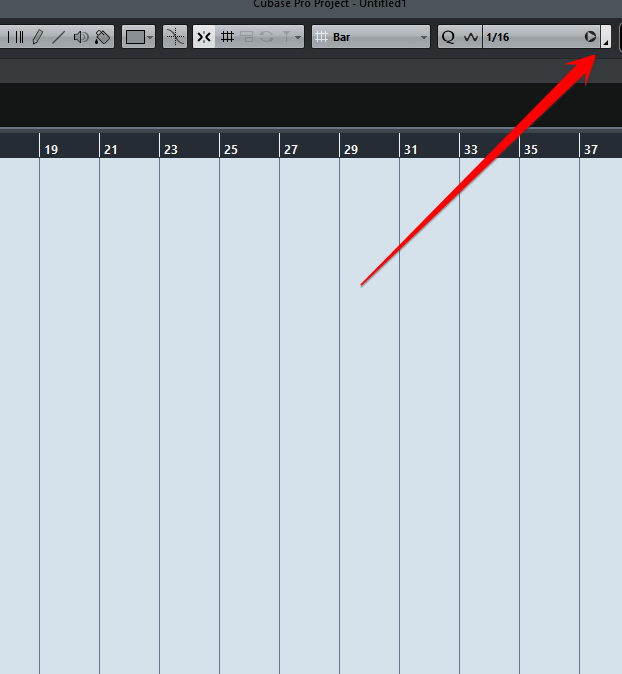The image size is (622, 674).
Task: Open the Quantize Panel corner button
Action: 606,37
